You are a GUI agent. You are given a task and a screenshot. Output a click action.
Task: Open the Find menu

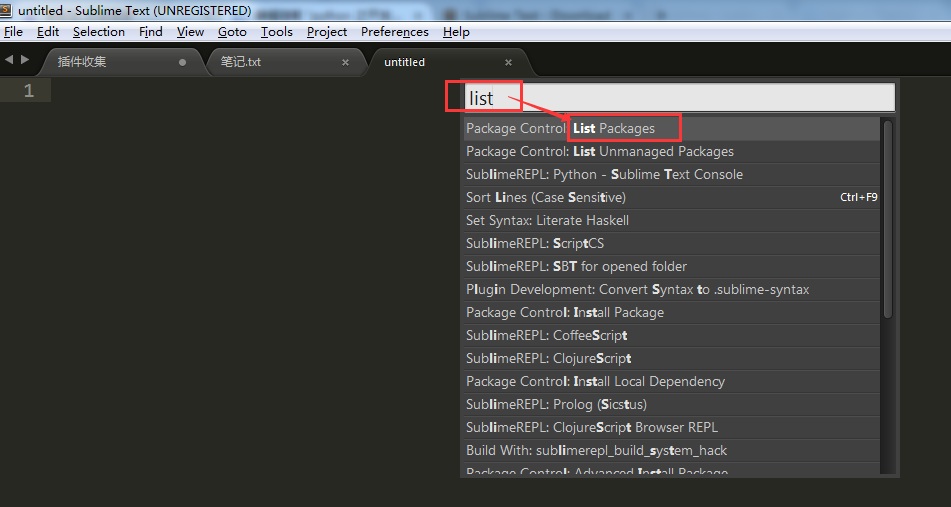coord(150,32)
